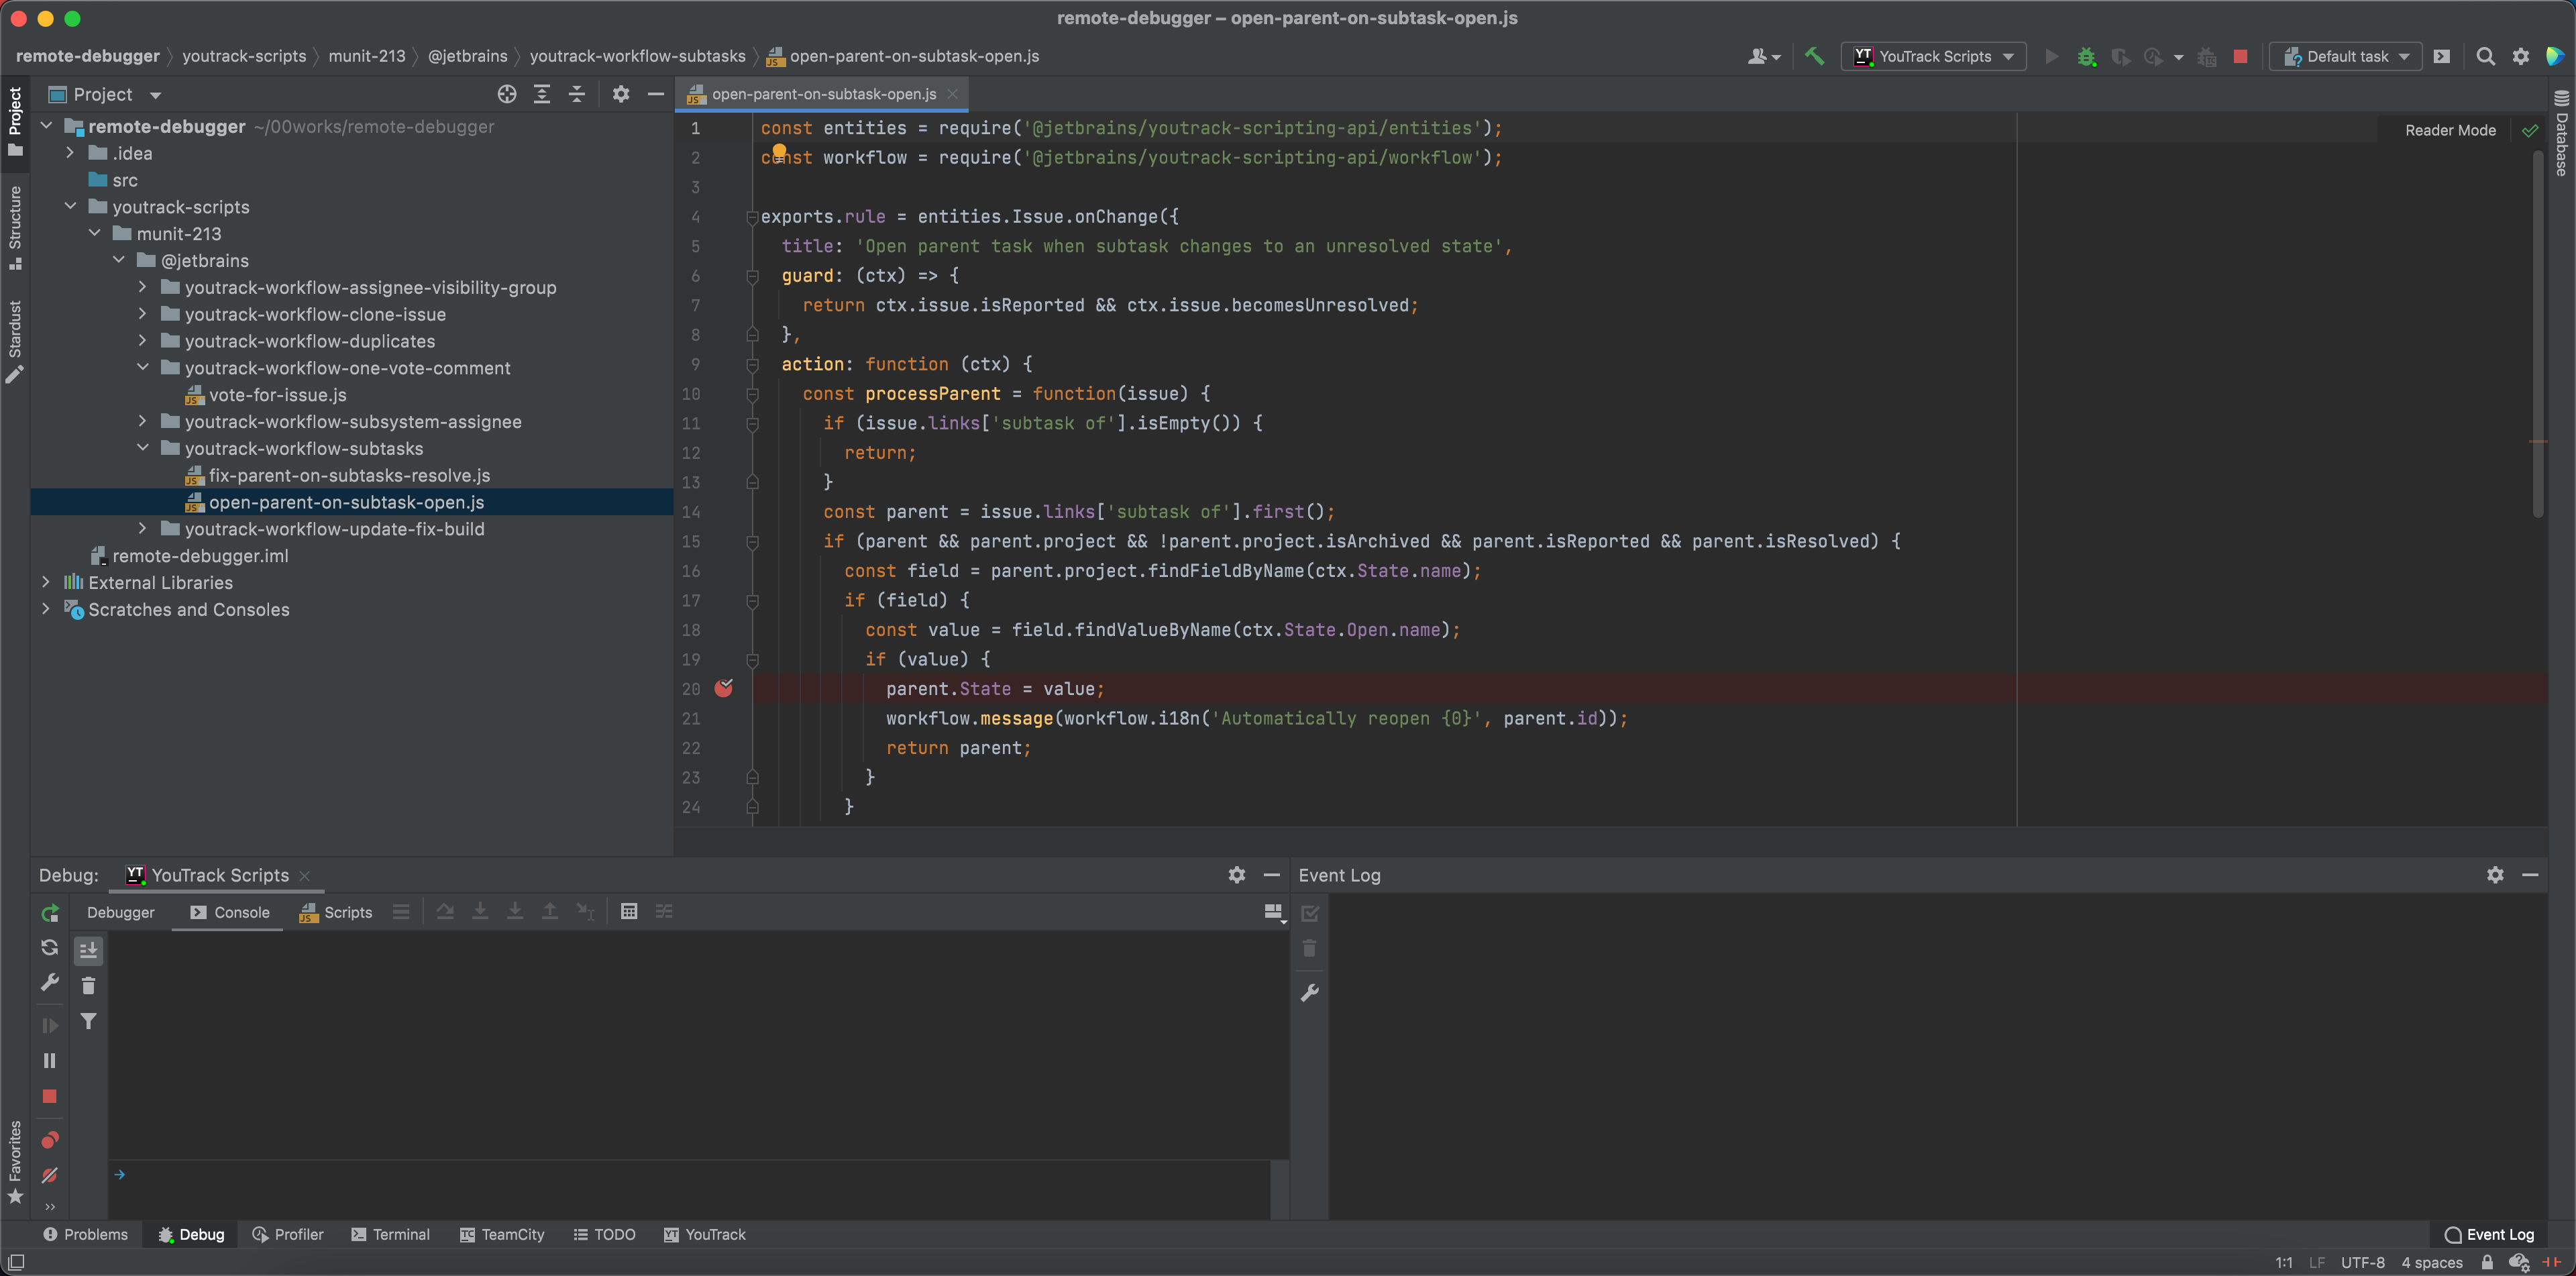The width and height of the screenshot is (2576, 1276).
Task: Hide the Project panel with minus icon
Action: tap(656, 94)
